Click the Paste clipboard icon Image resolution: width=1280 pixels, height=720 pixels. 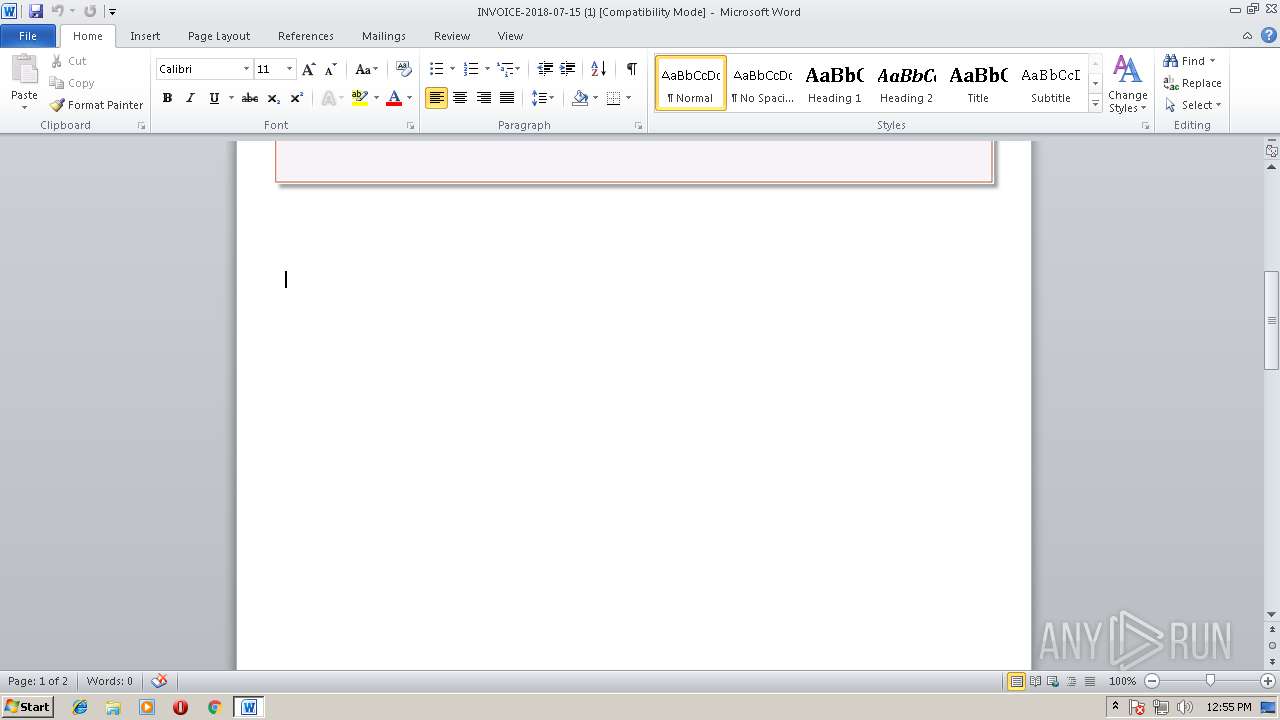pos(24,72)
